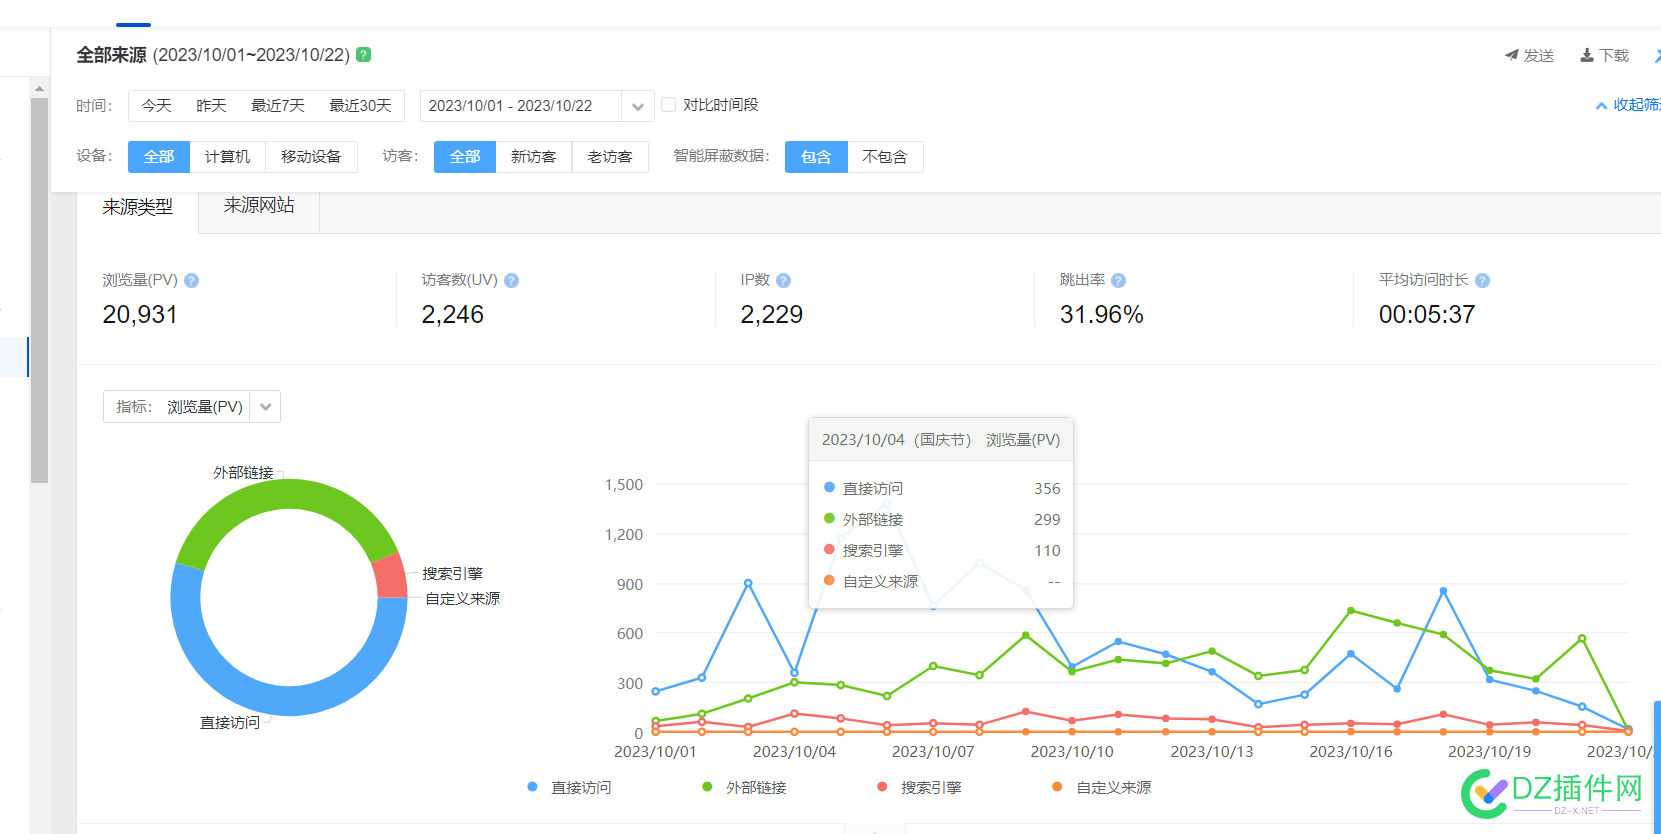This screenshot has height=834, width=1661.
Task: Toggle 外部链接 legend dot below chart
Action: tap(708, 787)
